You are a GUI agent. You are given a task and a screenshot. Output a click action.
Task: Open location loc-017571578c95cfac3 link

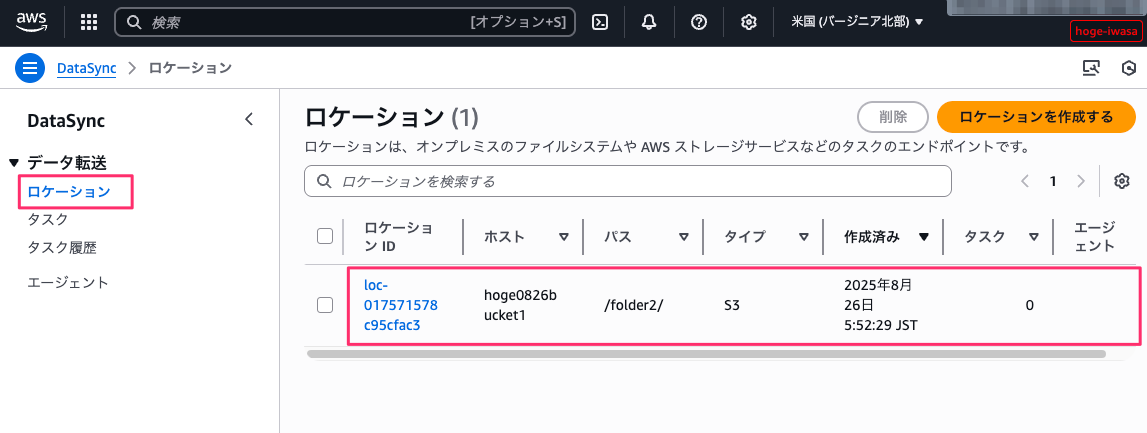401,305
